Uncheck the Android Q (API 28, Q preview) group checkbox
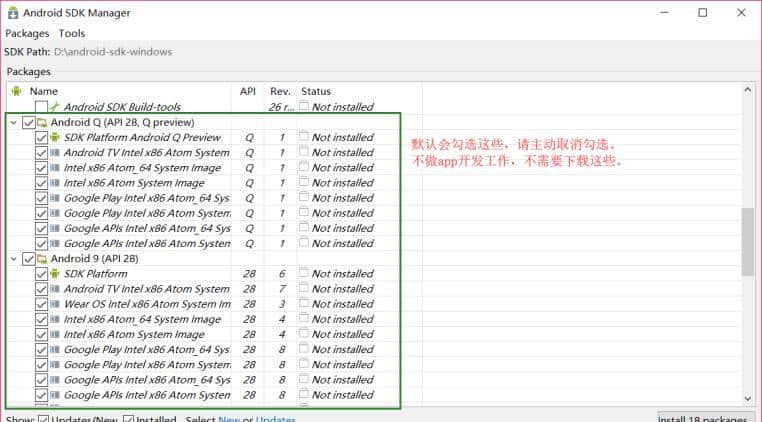 [x=29, y=123]
